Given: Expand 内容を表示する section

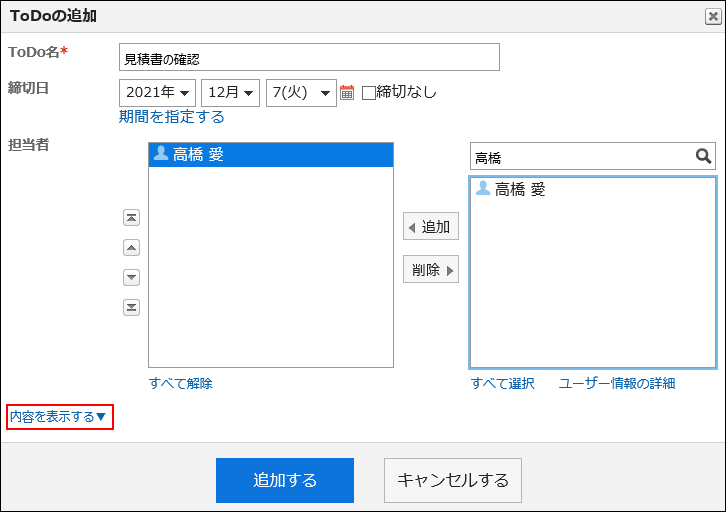Looking at the screenshot, I should coord(58,417).
